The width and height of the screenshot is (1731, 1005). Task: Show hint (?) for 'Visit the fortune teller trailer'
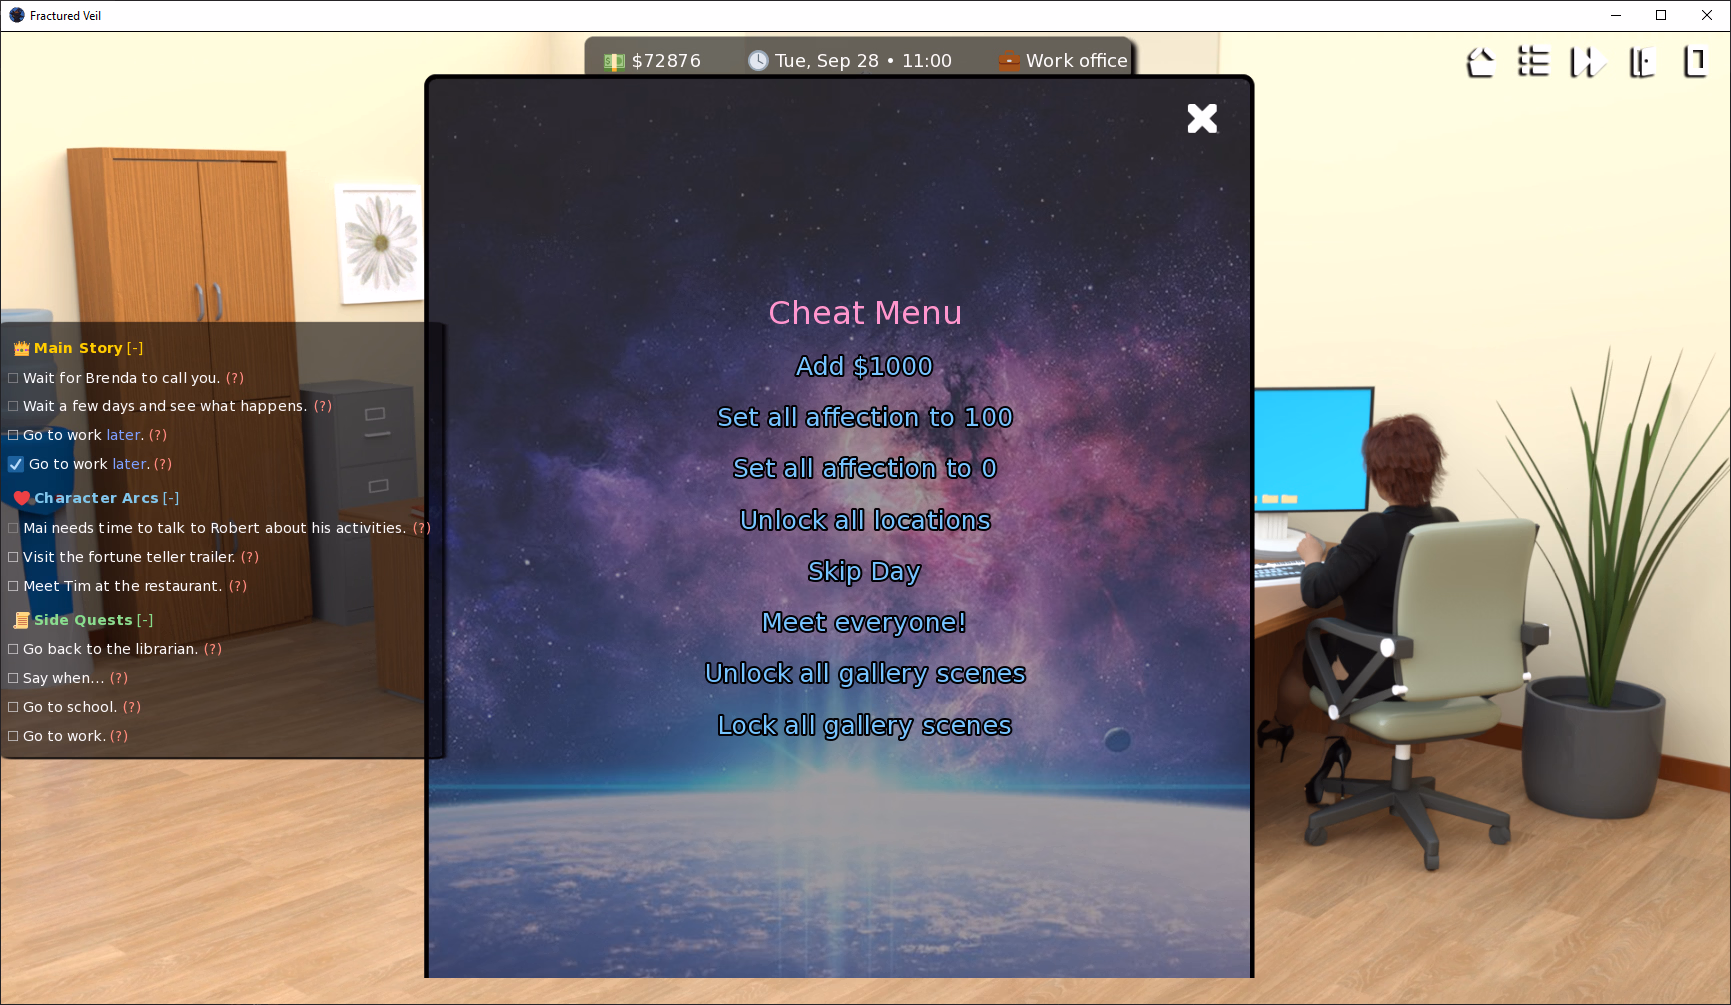click(250, 557)
